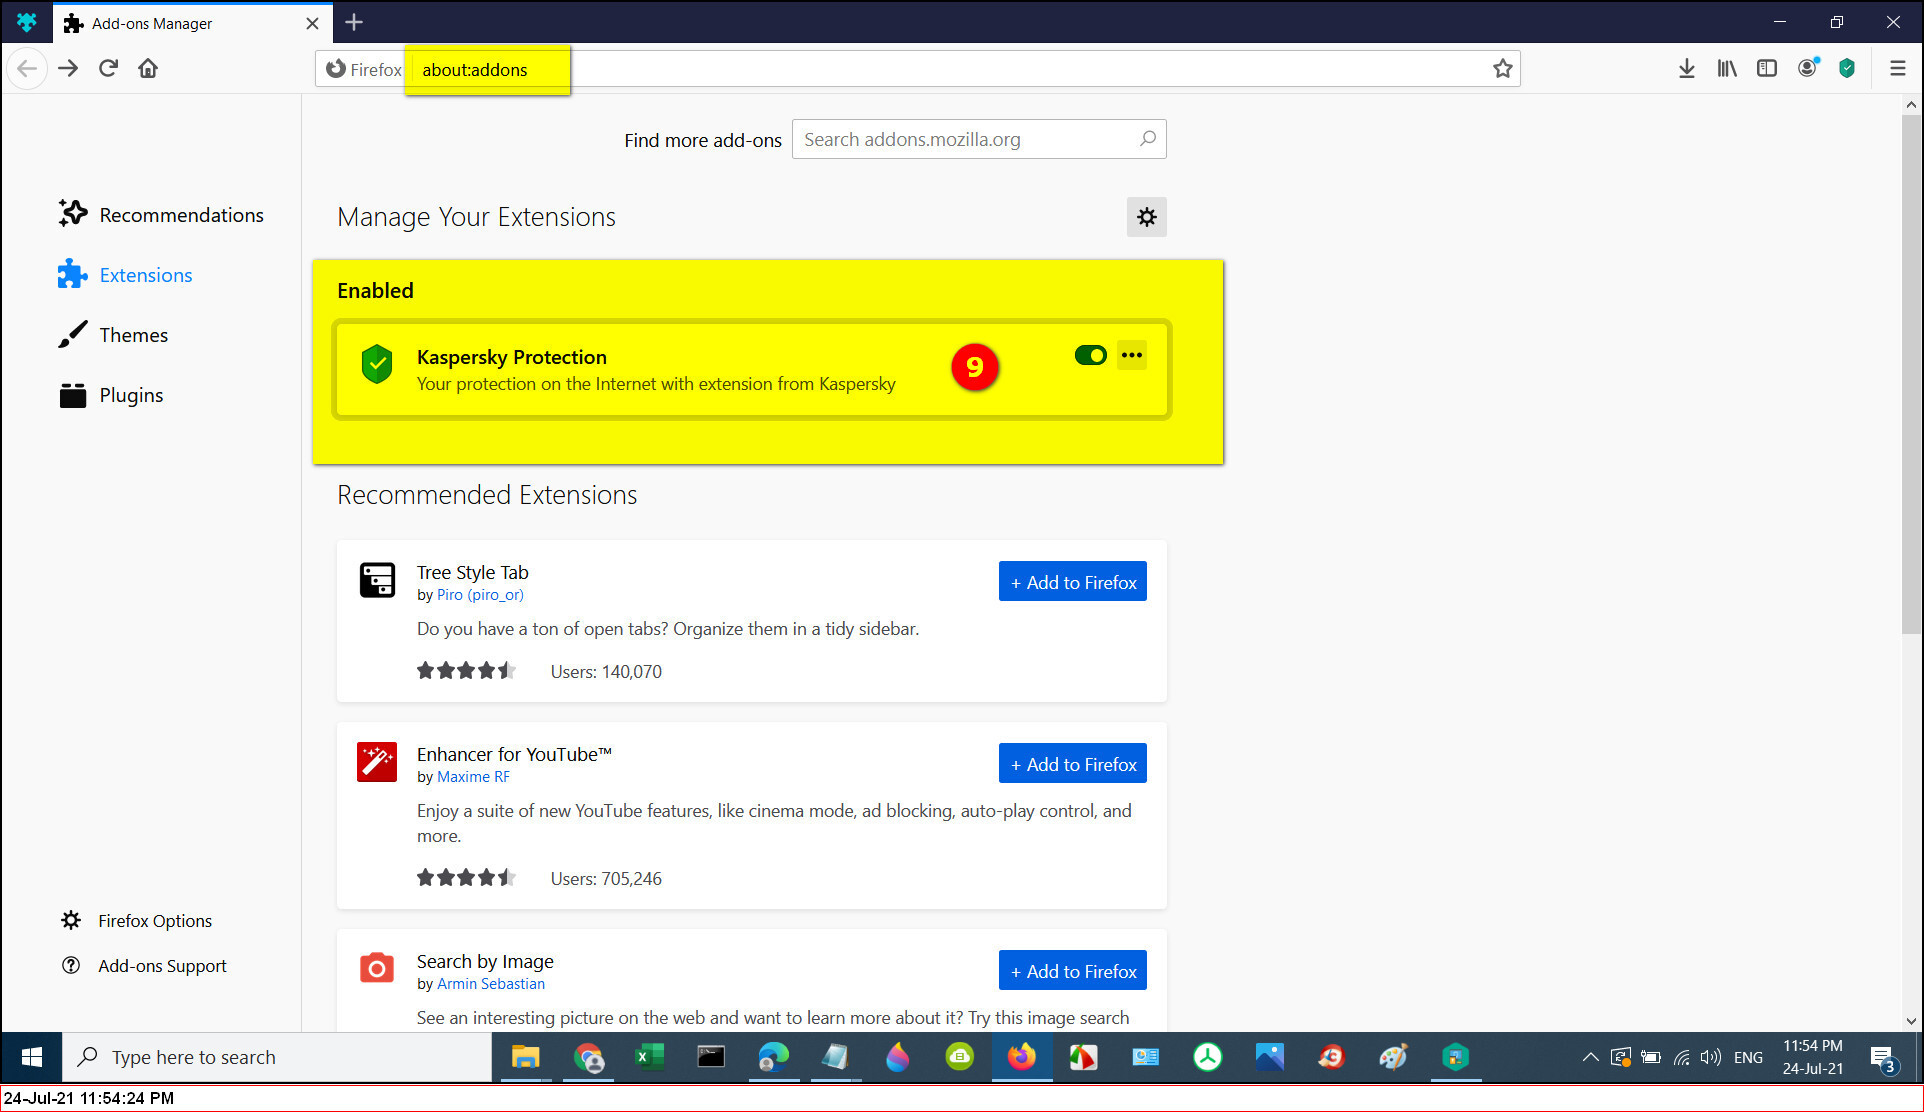
Task: Open the taskbar clock showing 11:54 PM
Action: click(1812, 1057)
